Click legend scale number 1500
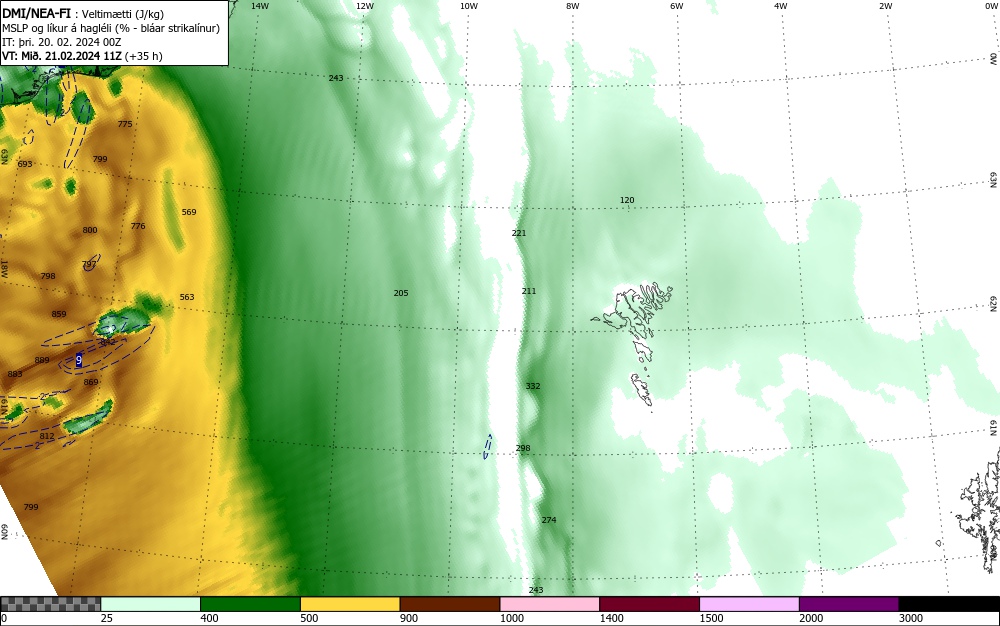 (x=711, y=618)
